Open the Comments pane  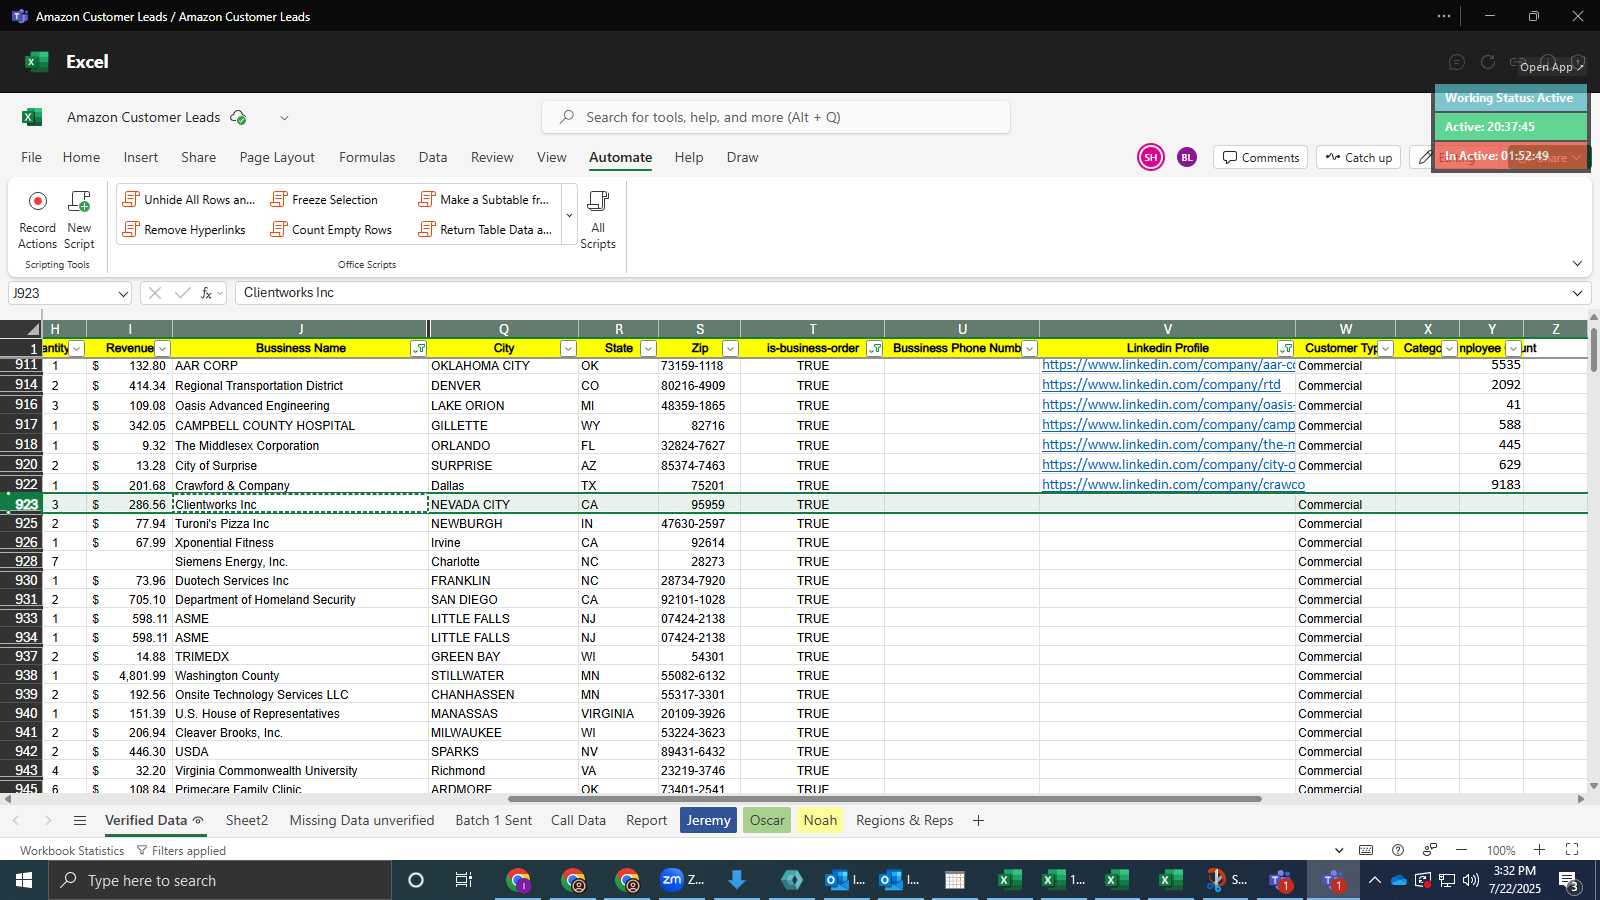[x=1260, y=157]
